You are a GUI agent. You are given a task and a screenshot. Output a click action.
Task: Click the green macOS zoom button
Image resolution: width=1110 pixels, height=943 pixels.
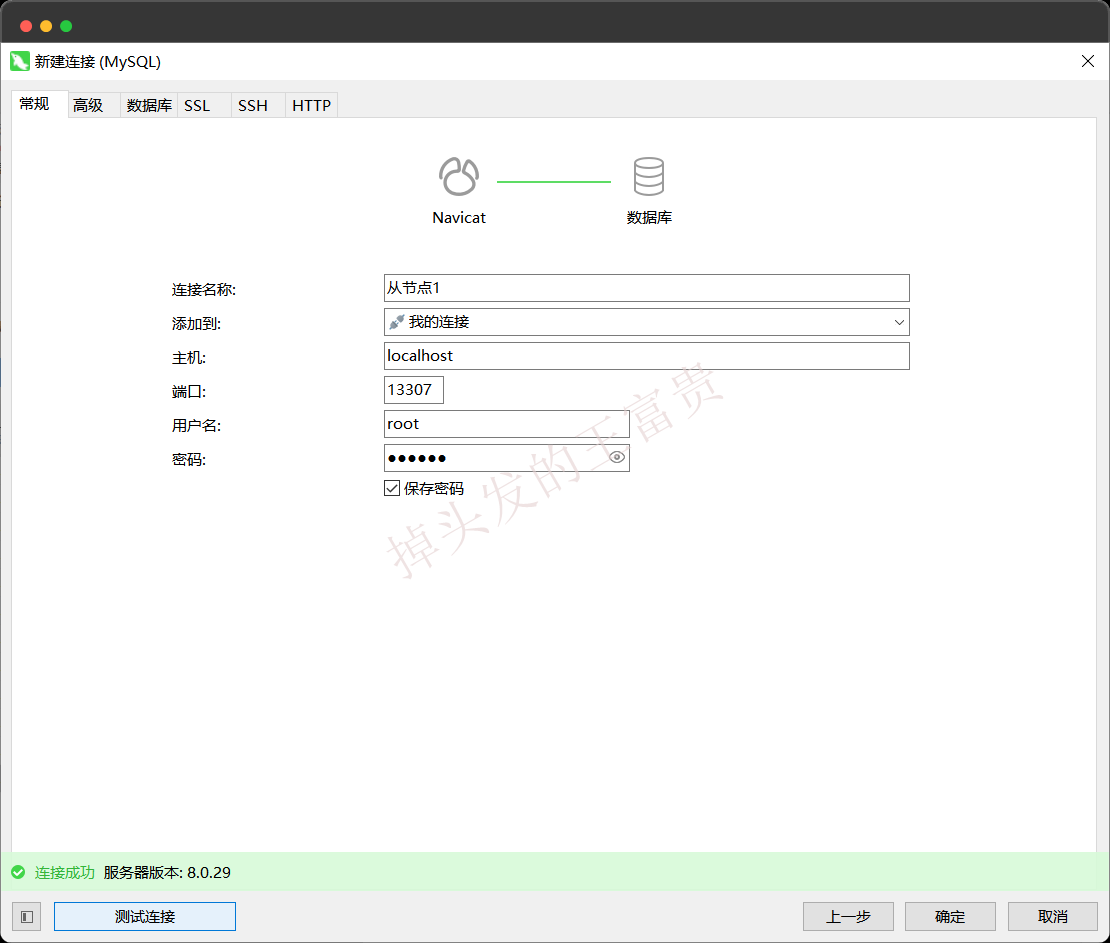pyautogui.click(x=66, y=26)
